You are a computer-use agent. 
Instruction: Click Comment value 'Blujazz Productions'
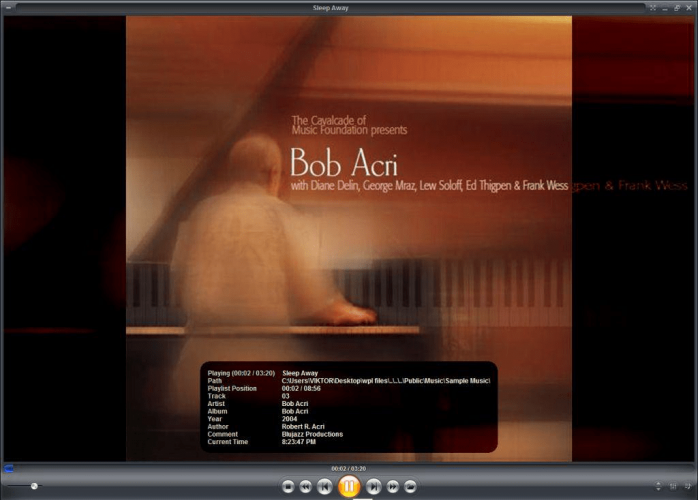(312, 434)
